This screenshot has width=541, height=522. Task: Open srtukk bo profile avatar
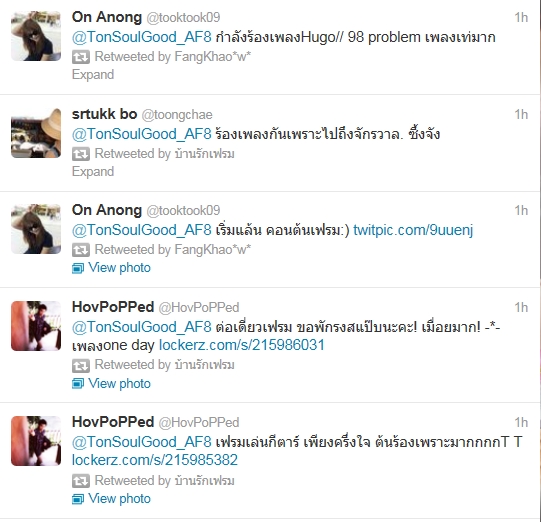36,133
